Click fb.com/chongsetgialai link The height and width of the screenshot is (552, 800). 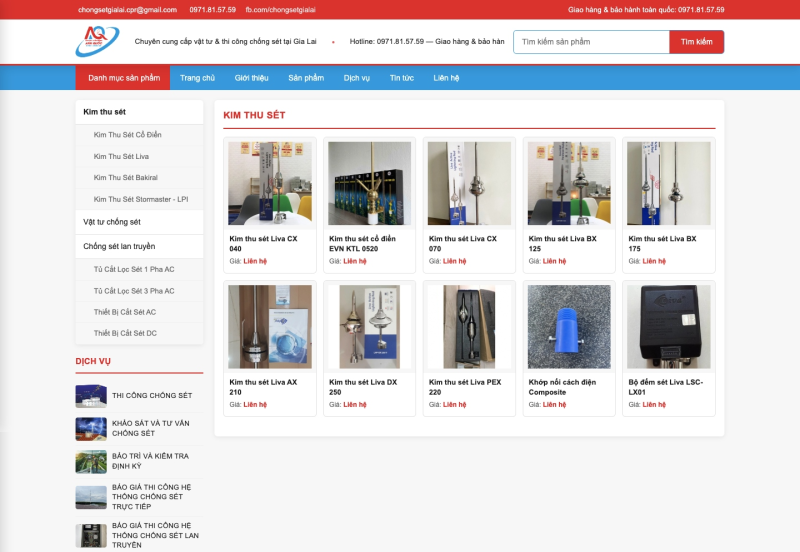[281, 10]
